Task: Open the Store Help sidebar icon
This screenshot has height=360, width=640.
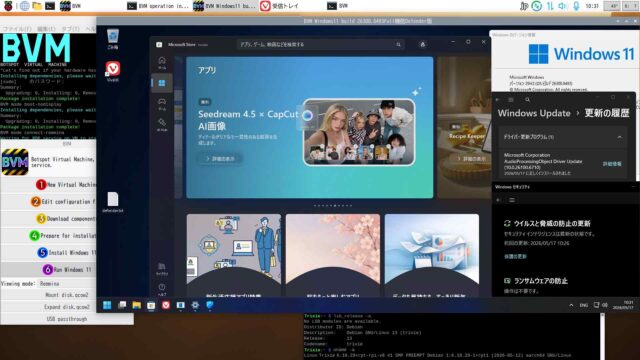Action: pyautogui.click(x=162, y=289)
